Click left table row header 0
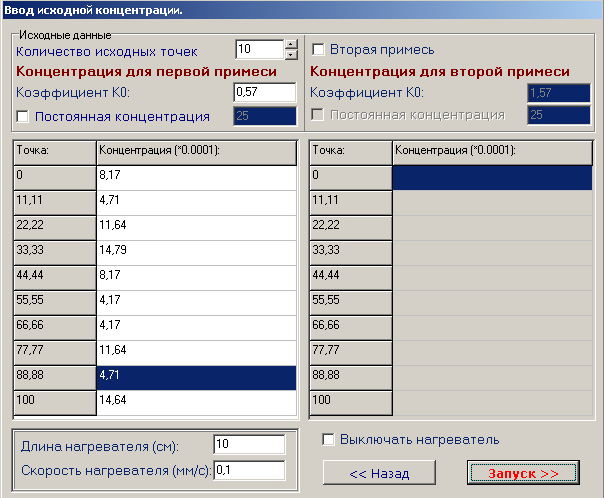The height and width of the screenshot is (498, 604). click(x=55, y=178)
